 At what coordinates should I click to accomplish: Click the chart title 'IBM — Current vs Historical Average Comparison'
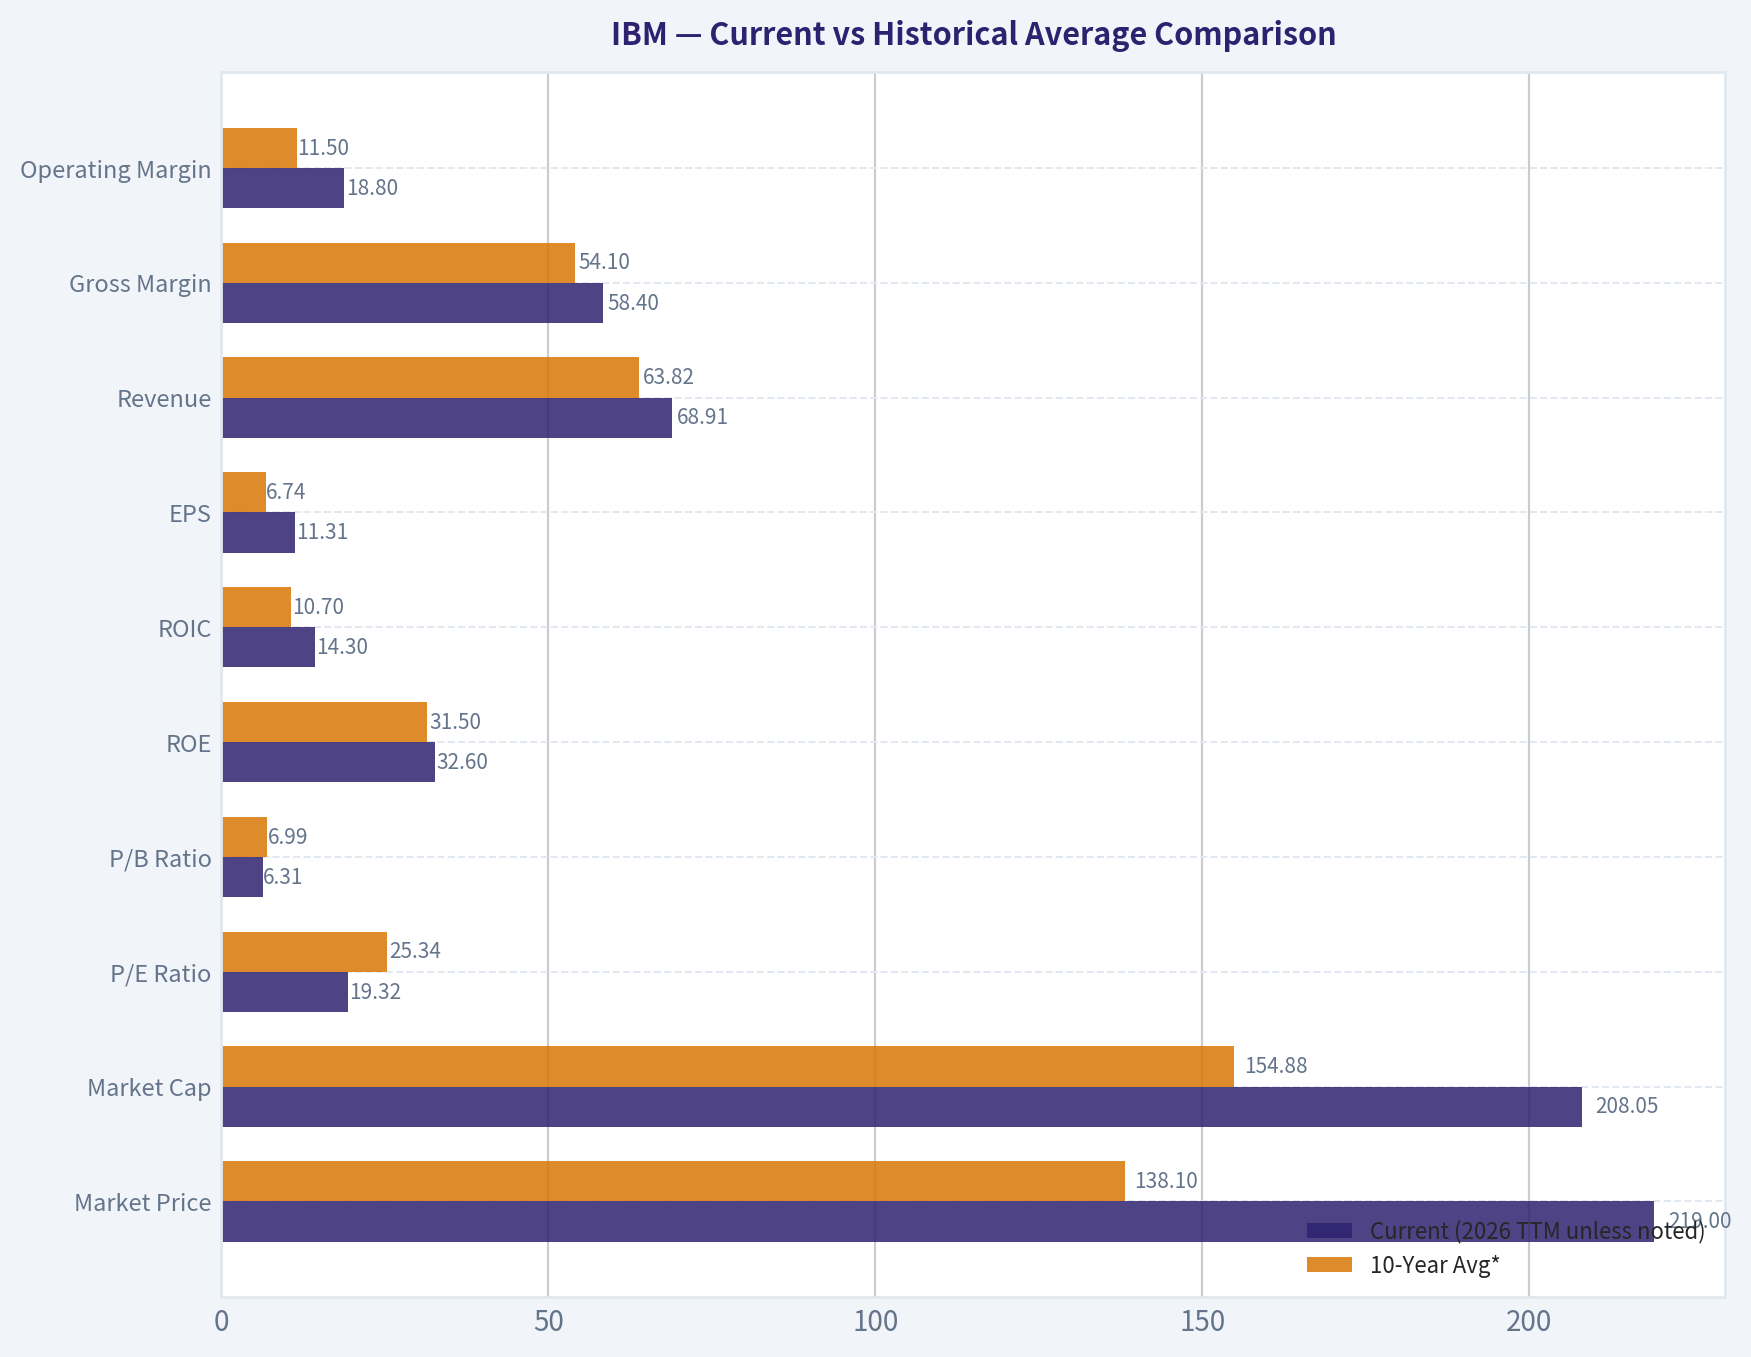click(x=973, y=34)
